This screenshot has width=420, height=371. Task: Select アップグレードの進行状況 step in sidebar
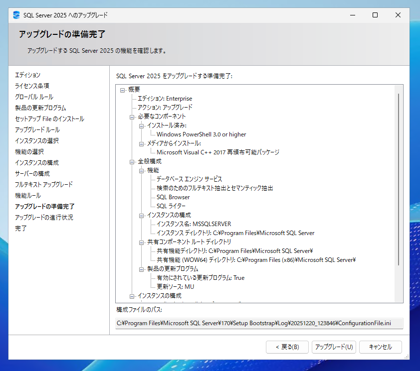coord(44,218)
